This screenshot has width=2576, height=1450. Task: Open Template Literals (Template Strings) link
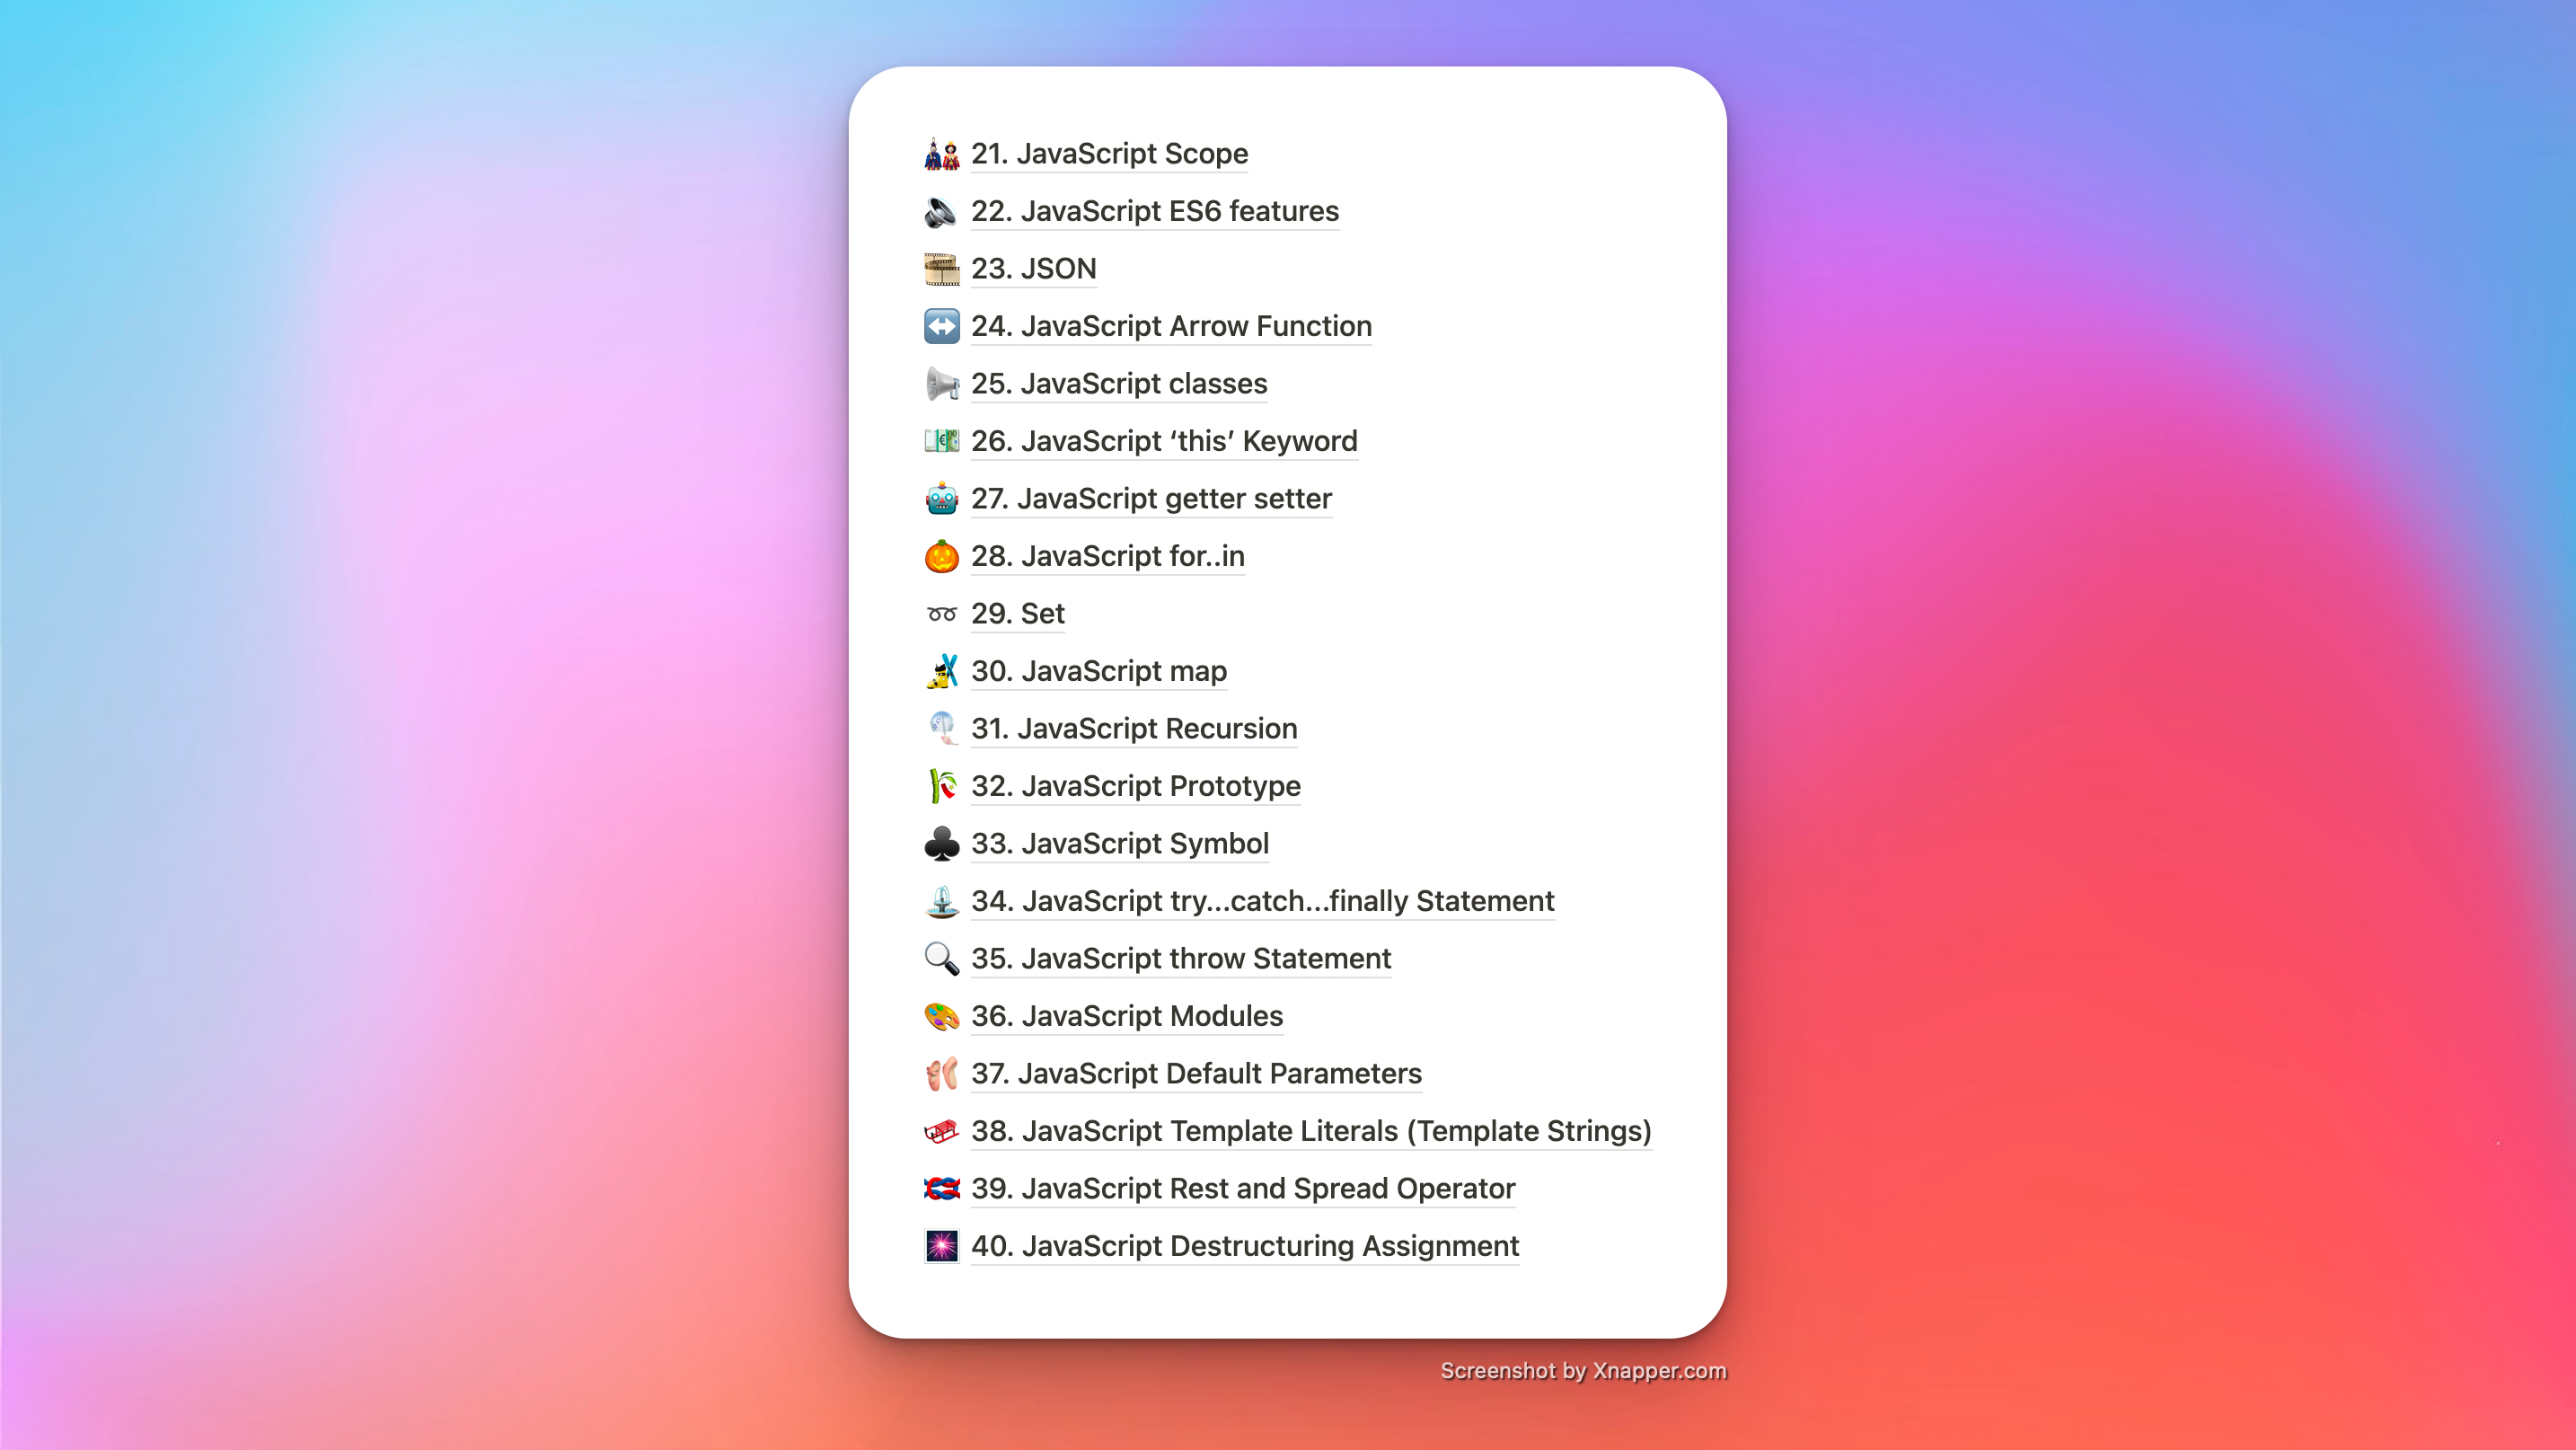coord(1310,1131)
